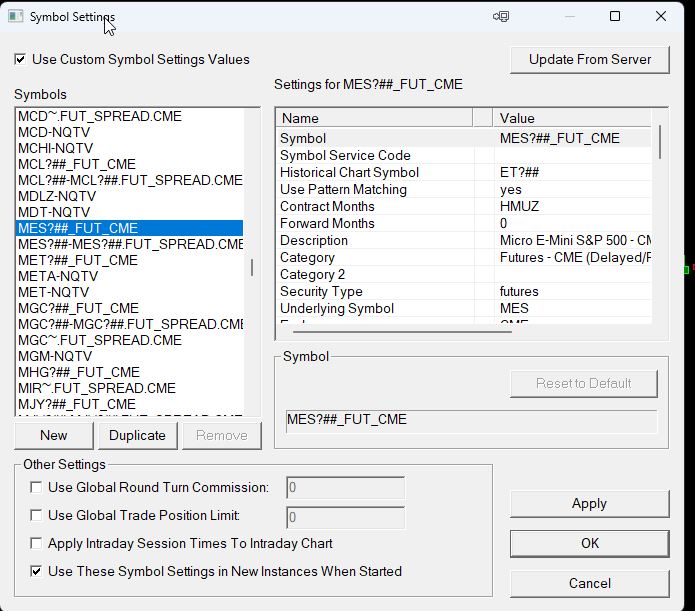Select MGC?##-MGC?##.FUT_SPREAD.CME symbol
Image resolution: width=695 pixels, height=611 pixels.
coord(129,324)
